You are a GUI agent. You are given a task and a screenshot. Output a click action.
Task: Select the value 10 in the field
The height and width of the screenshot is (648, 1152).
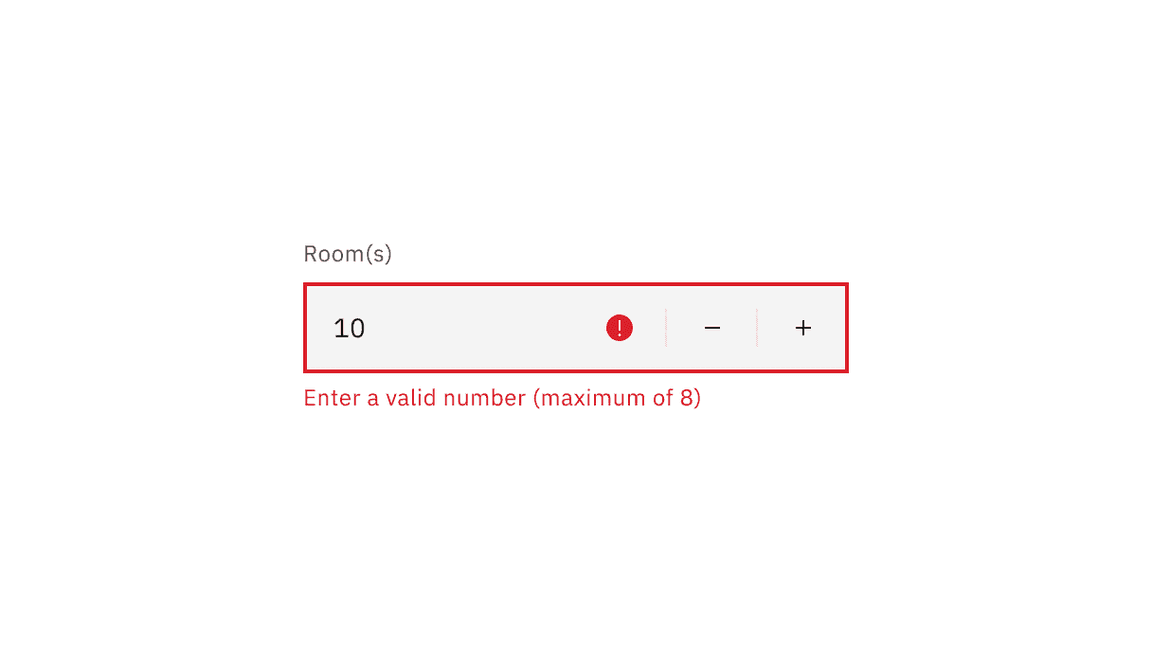click(348, 327)
